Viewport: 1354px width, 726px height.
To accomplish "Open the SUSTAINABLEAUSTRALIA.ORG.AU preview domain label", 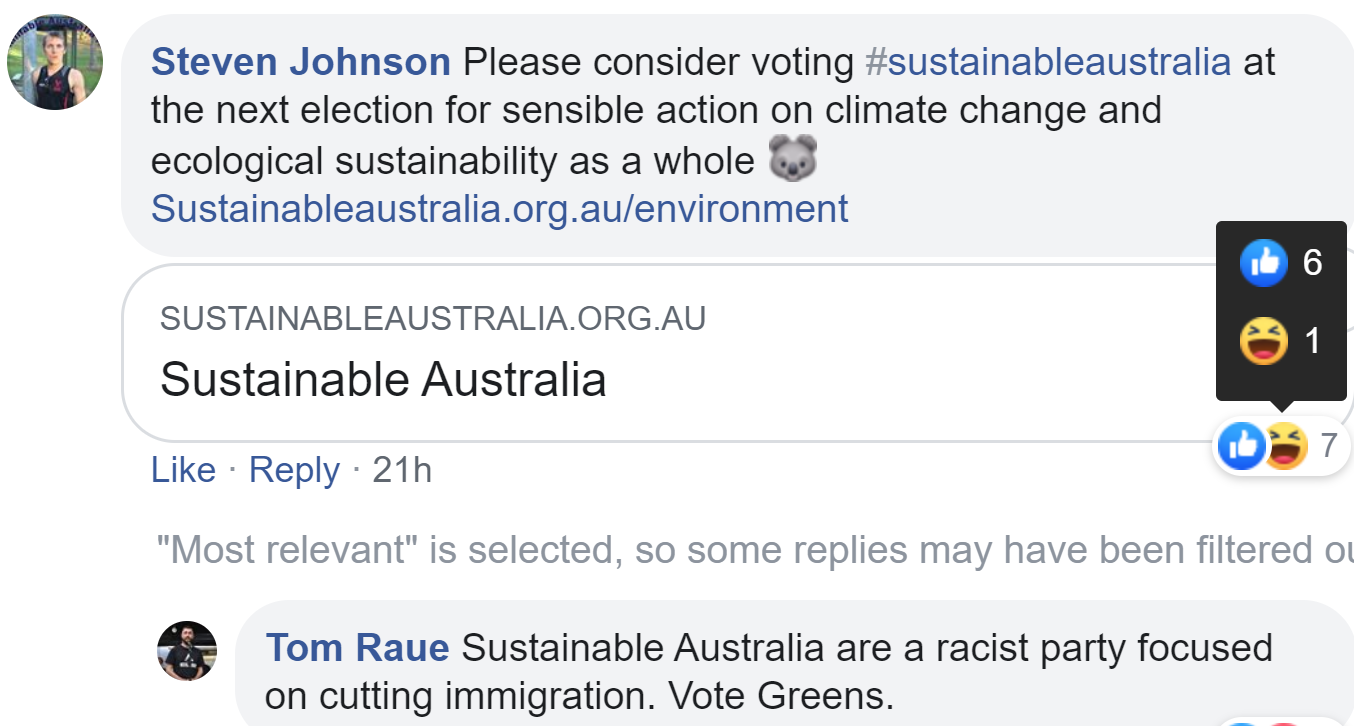I will pyautogui.click(x=432, y=319).
